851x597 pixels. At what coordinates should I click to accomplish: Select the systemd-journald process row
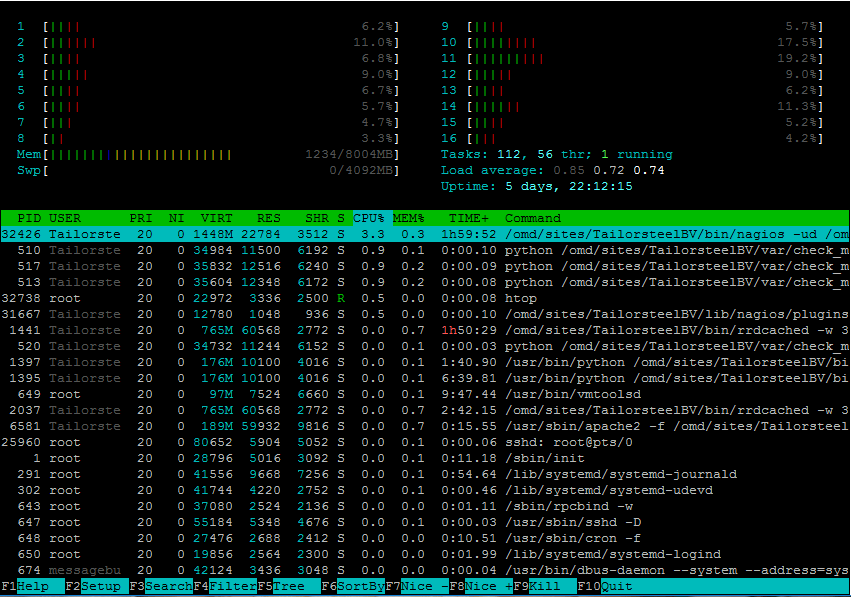coord(425,474)
